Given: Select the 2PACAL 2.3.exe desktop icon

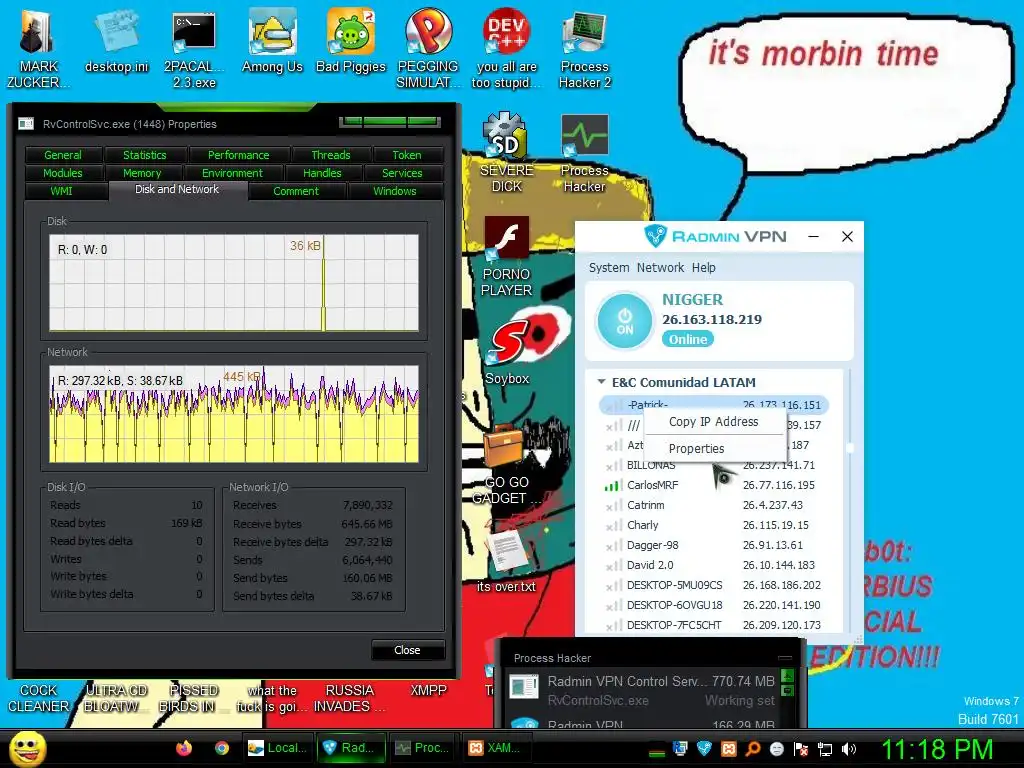Looking at the screenshot, I should point(194,48).
